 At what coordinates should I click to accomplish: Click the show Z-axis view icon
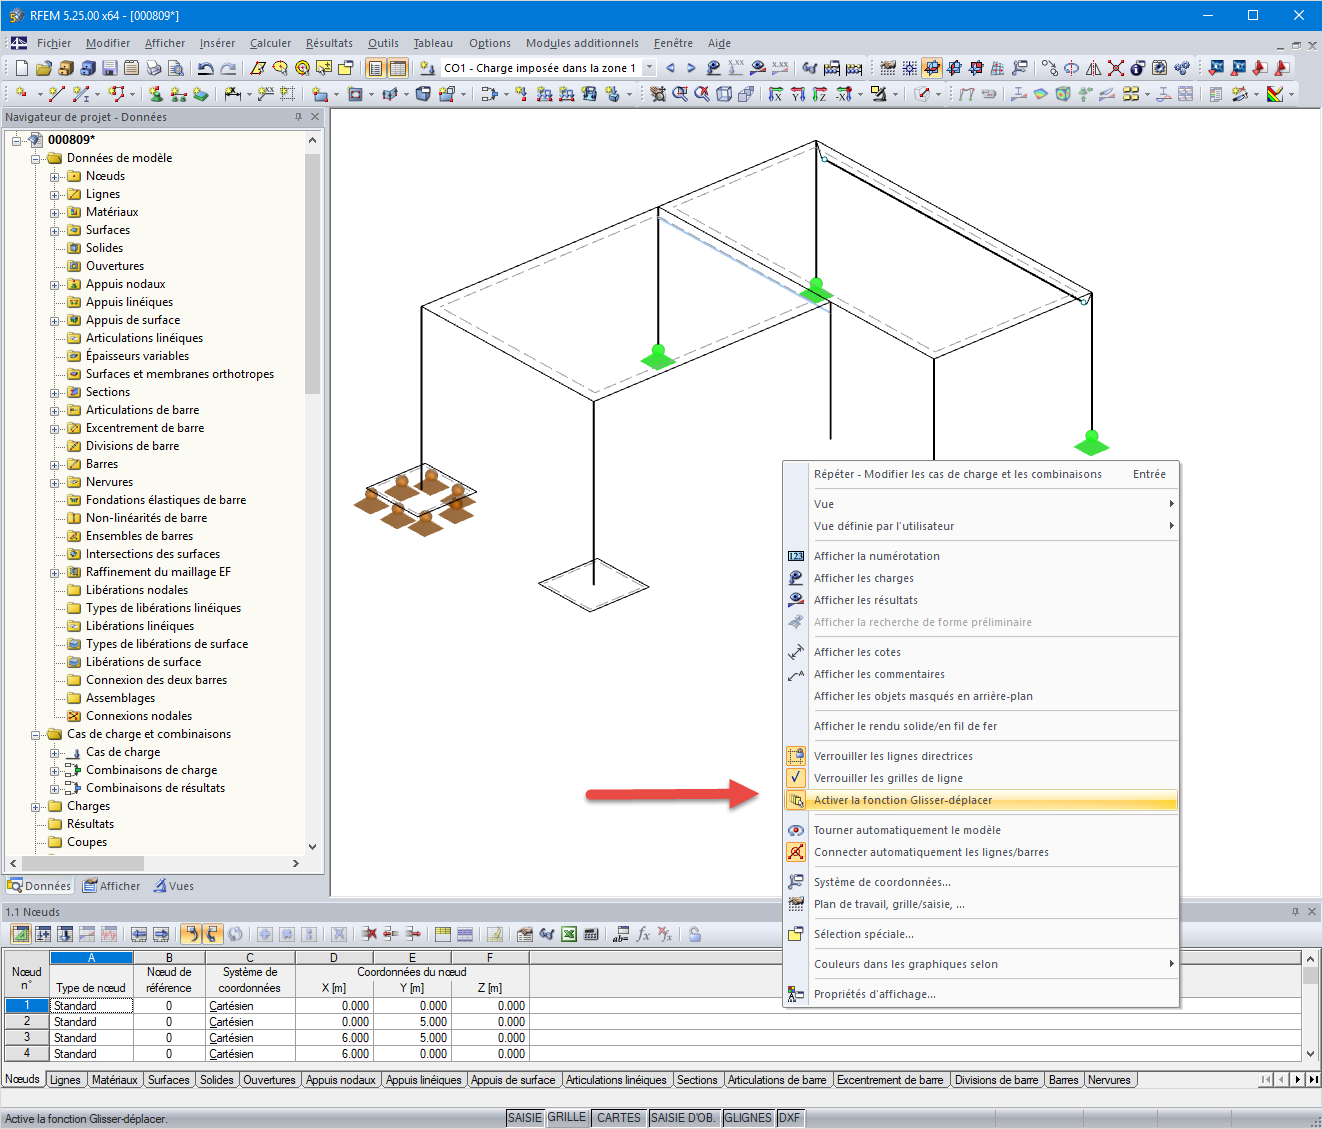tap(819, 94)
